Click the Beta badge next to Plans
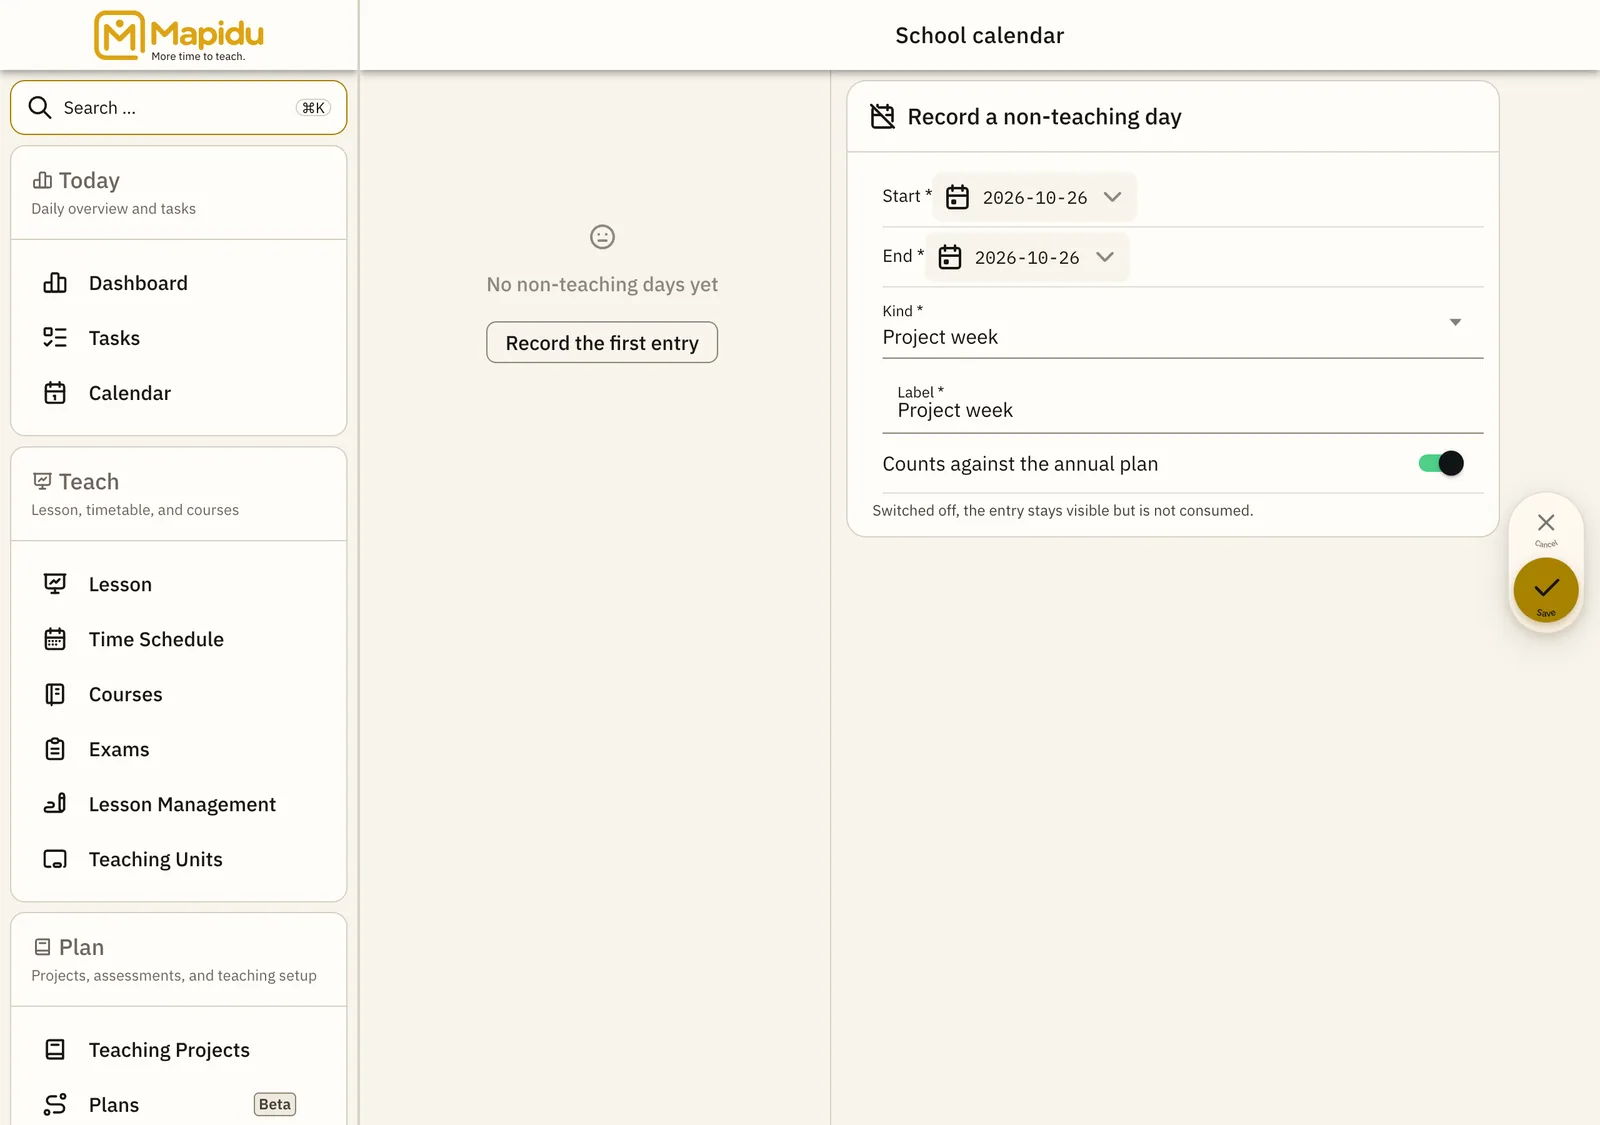The height and width of the screenshot is (1125, 1600). point(275,1104)
